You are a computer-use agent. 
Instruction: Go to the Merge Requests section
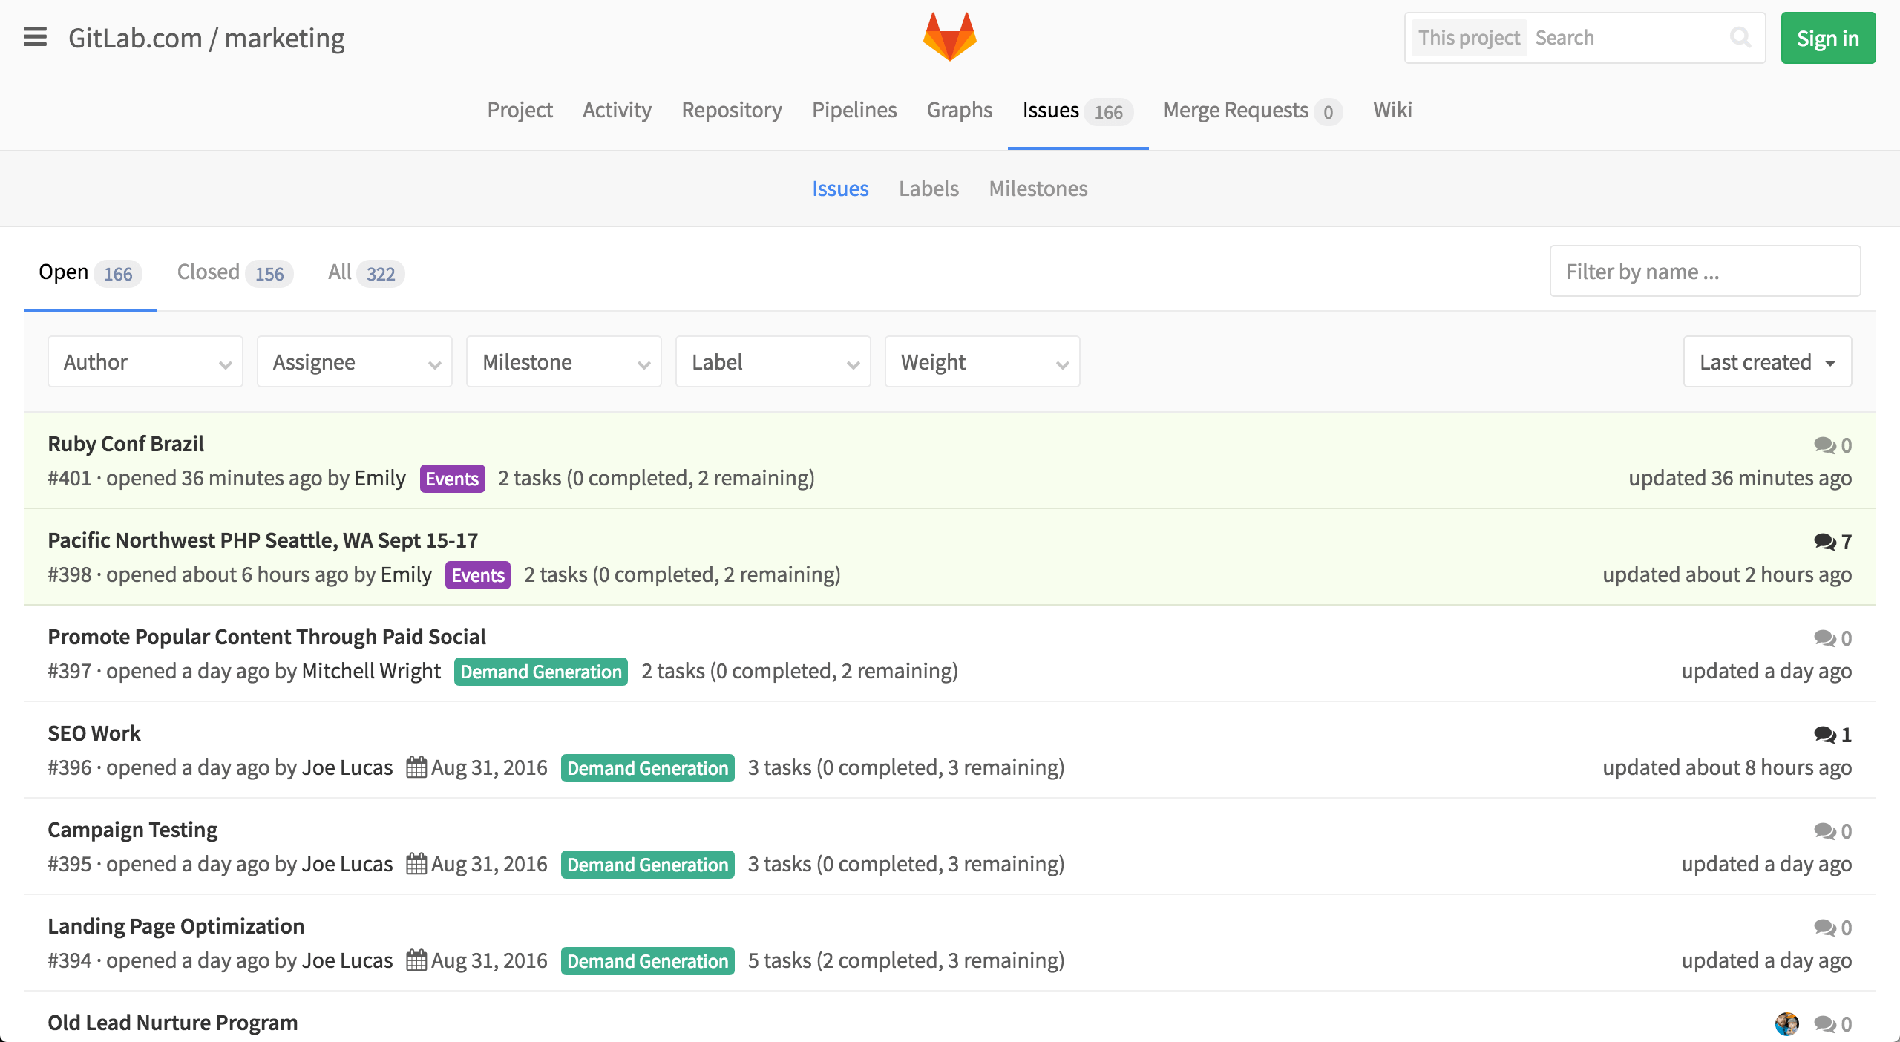click(1235, 110)
